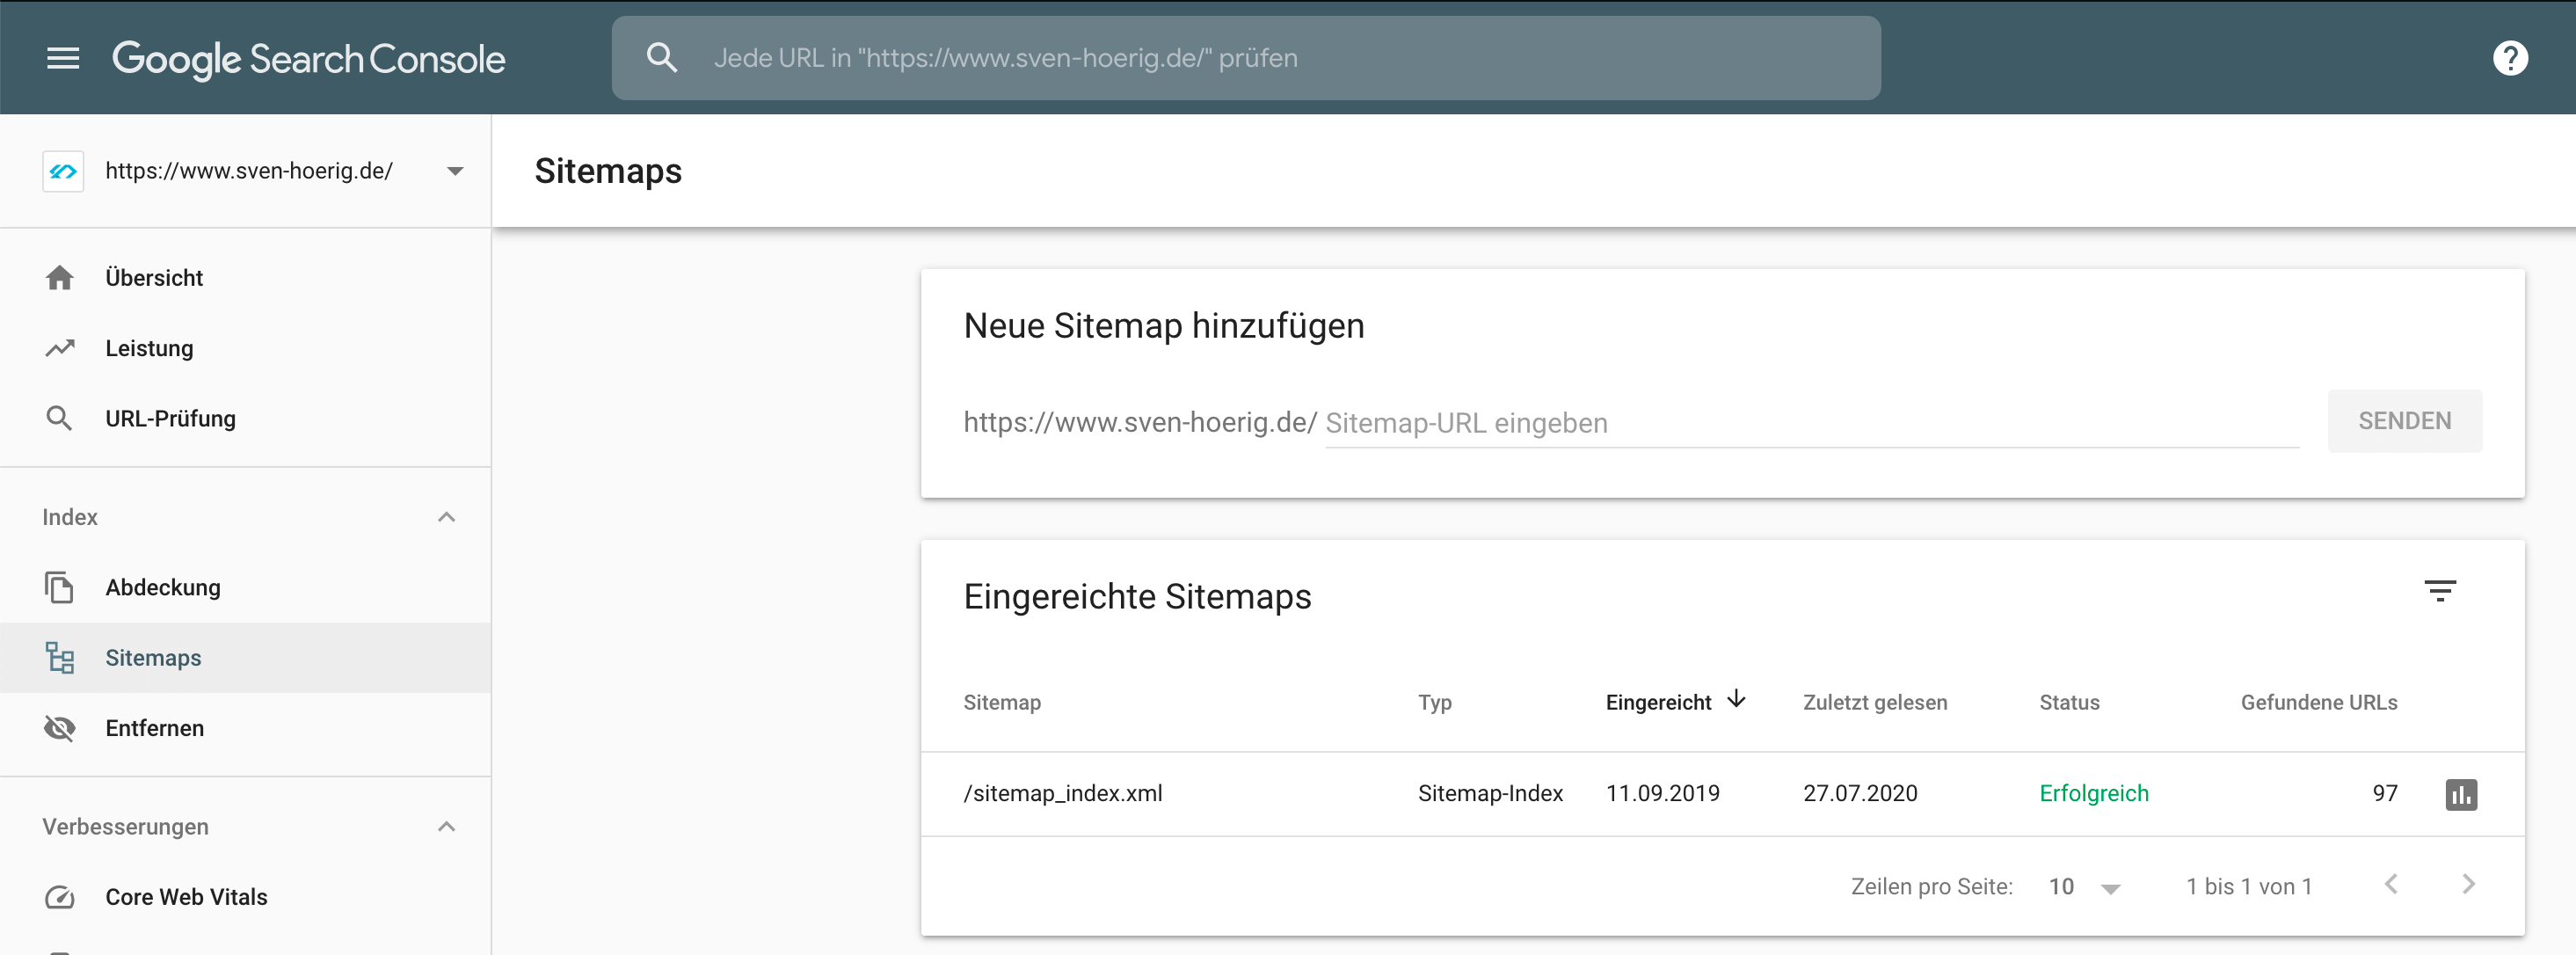Viewport: 2576px width, 955px height.
Task: Open Abdeckung report in the sidebar
Action: click(245, 587)
